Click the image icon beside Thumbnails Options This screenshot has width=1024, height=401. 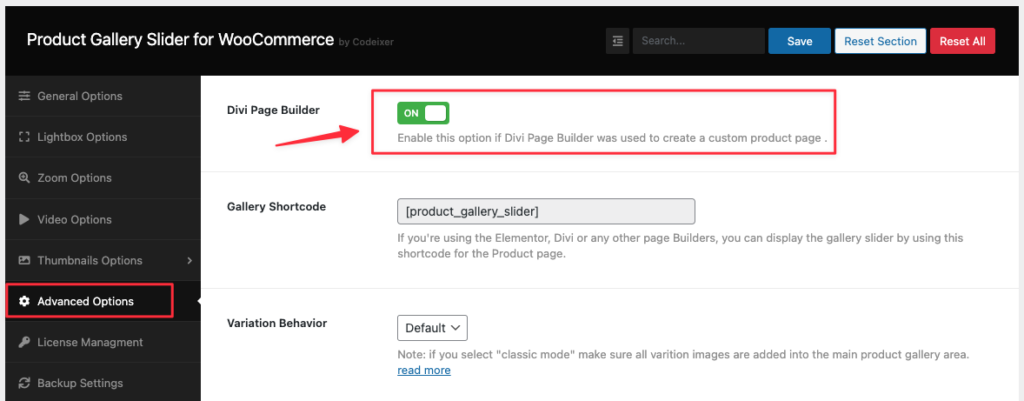[24, 261]
